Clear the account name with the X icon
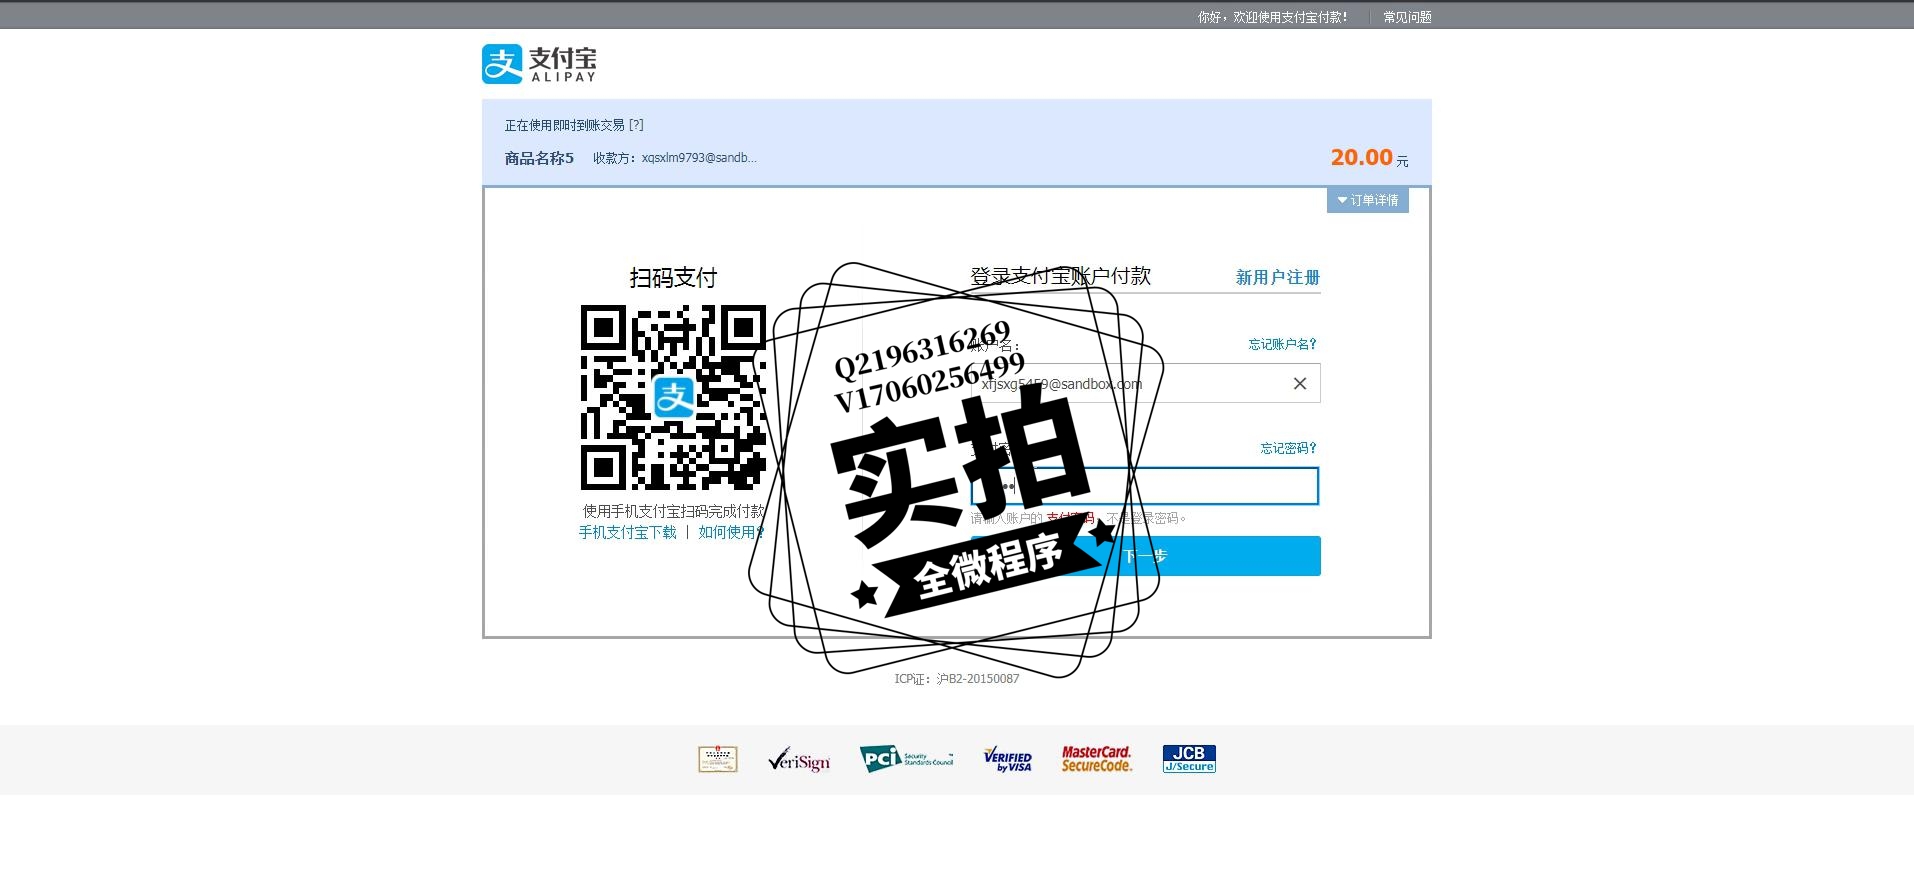Viewport: 1914px width, 894px height. [x=1300, y=384]
